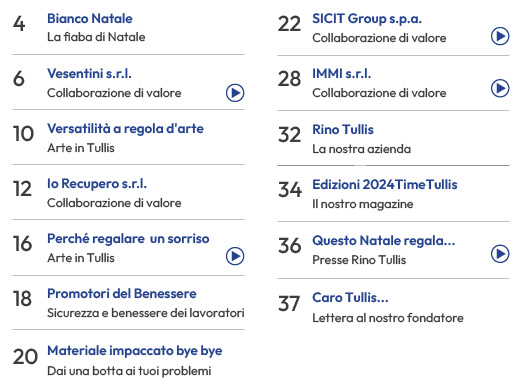This screenshot has width=519, height=387.
Task: Open the Vesentini s.r.l. entry
Action: (x=89, y=74)
